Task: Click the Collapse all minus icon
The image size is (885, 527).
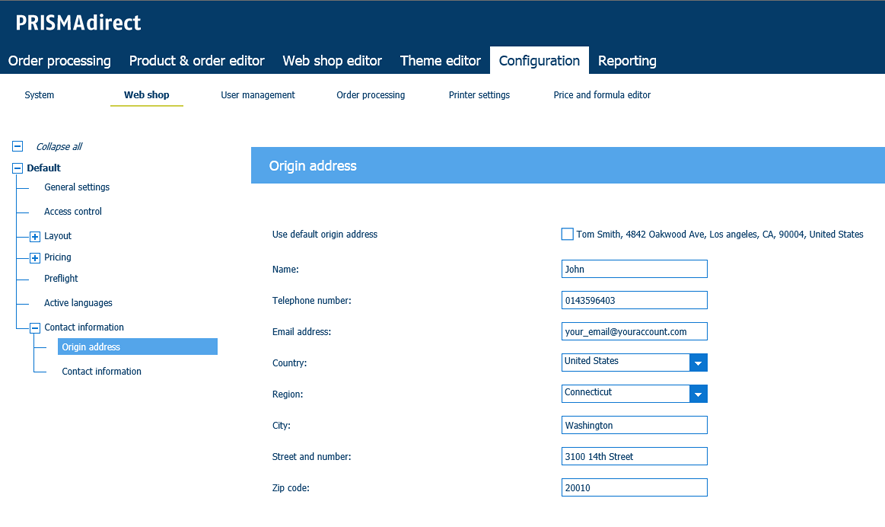Action: tap(17, 147)
